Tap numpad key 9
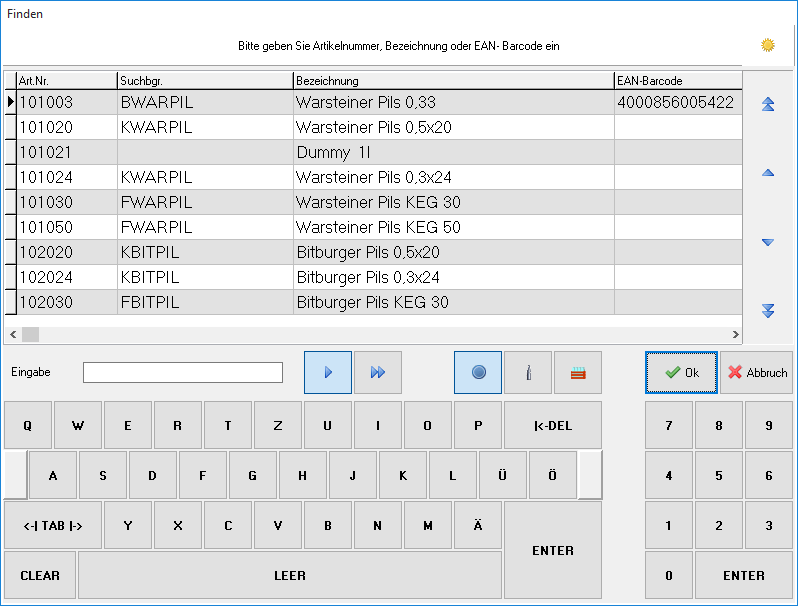Viewport: 798px width, 606px height. coord(768,425)
